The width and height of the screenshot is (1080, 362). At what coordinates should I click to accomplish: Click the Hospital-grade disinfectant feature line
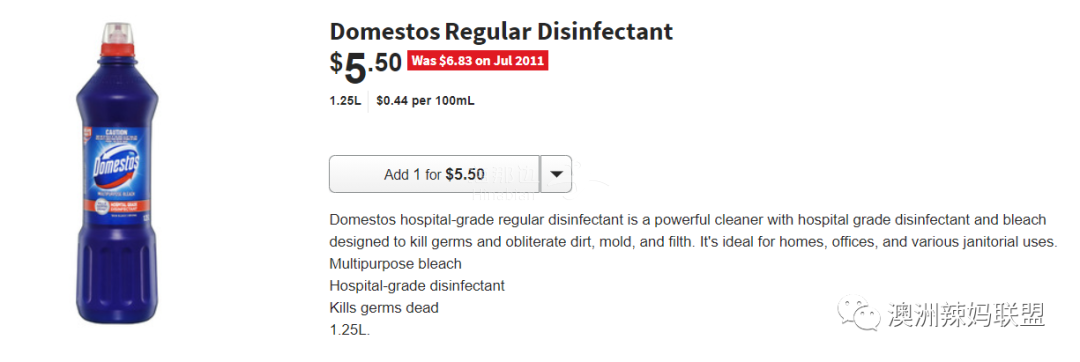coord(417,285)
